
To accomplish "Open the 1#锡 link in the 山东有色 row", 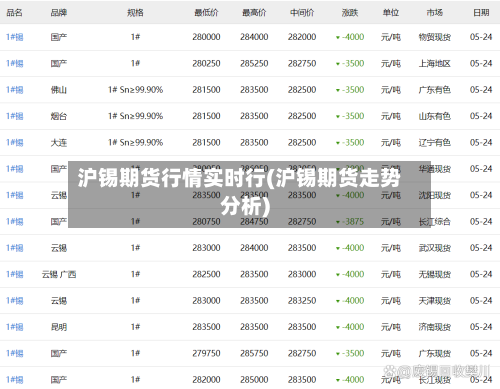I will pyautogui.click(x=15, y=116).
